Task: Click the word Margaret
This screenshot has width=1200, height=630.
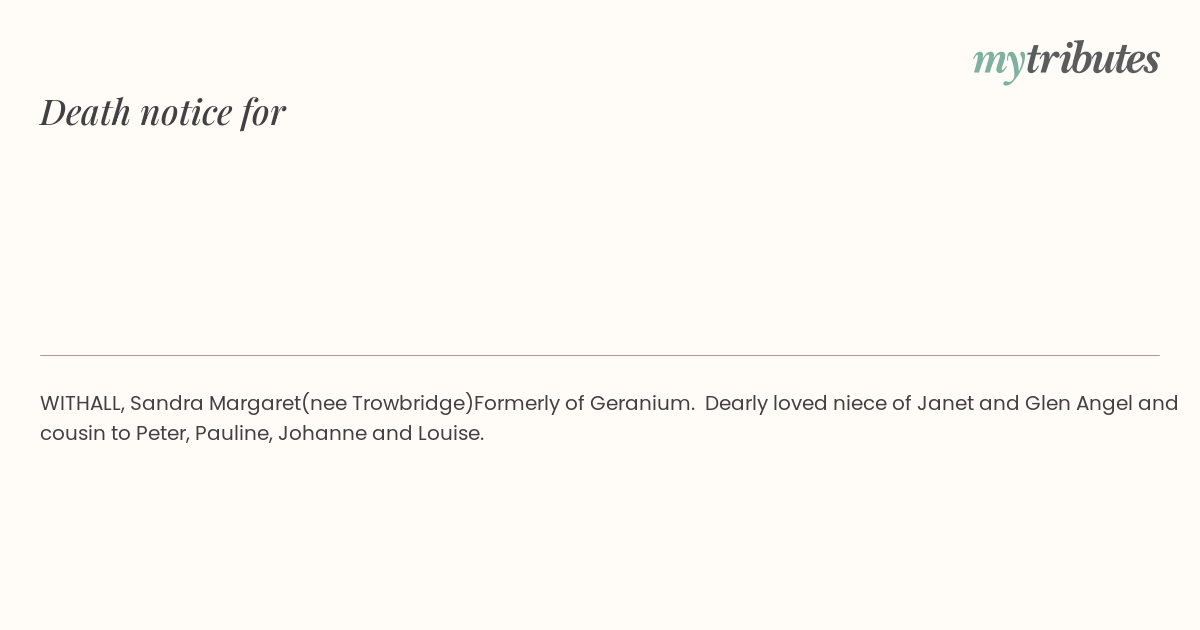Action: 255,403
